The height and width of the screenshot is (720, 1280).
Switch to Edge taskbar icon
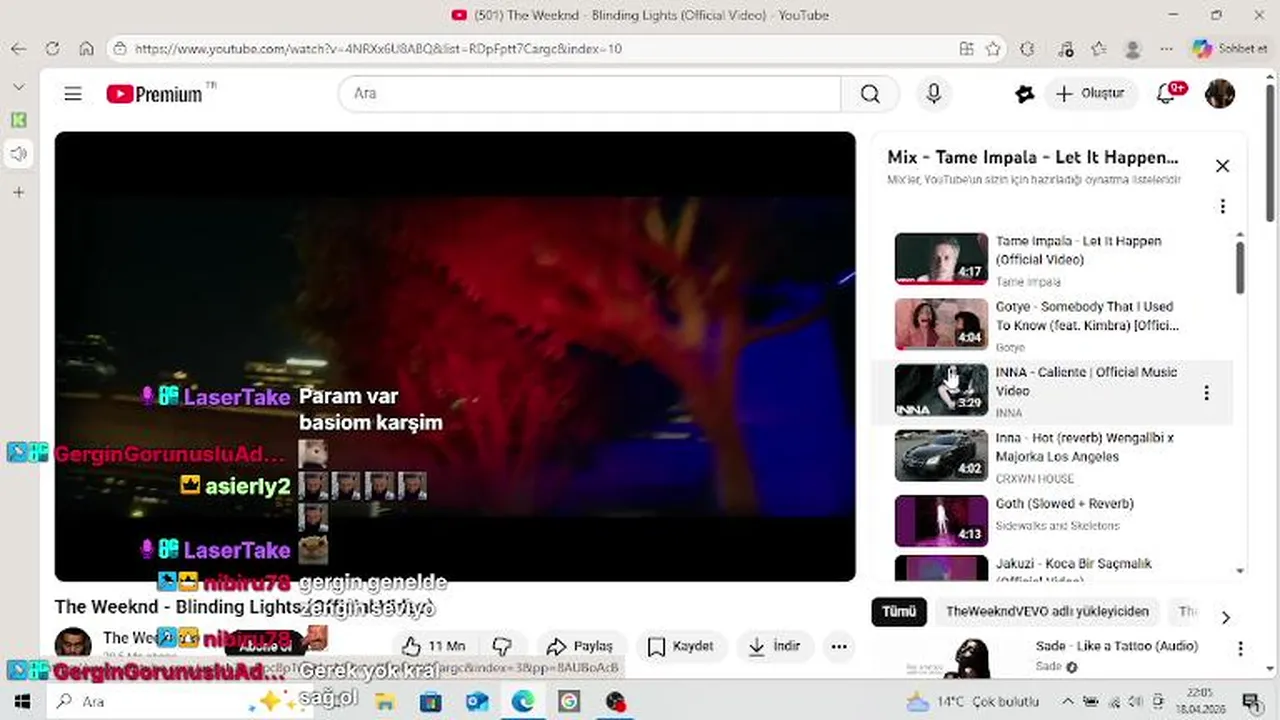pyautogui.click(x=523, y=702)
